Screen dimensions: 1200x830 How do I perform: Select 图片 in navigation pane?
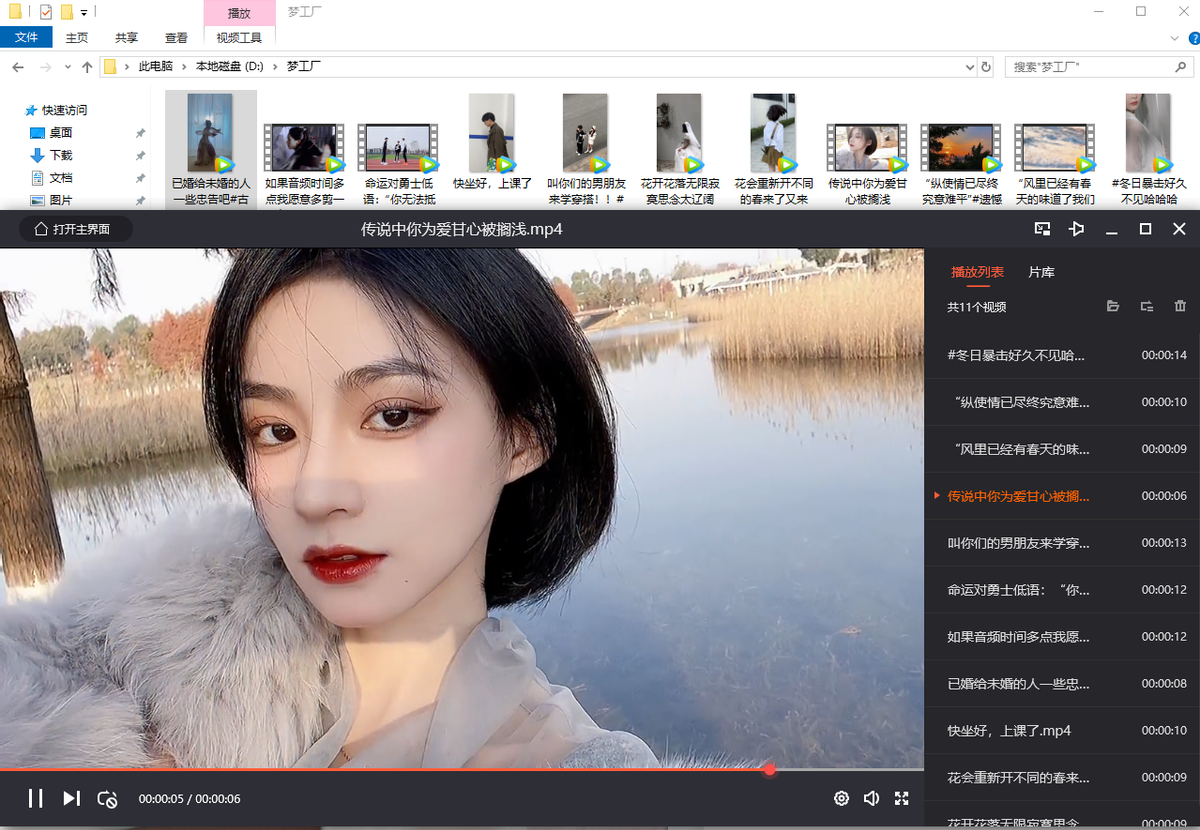tap(60, 201)
